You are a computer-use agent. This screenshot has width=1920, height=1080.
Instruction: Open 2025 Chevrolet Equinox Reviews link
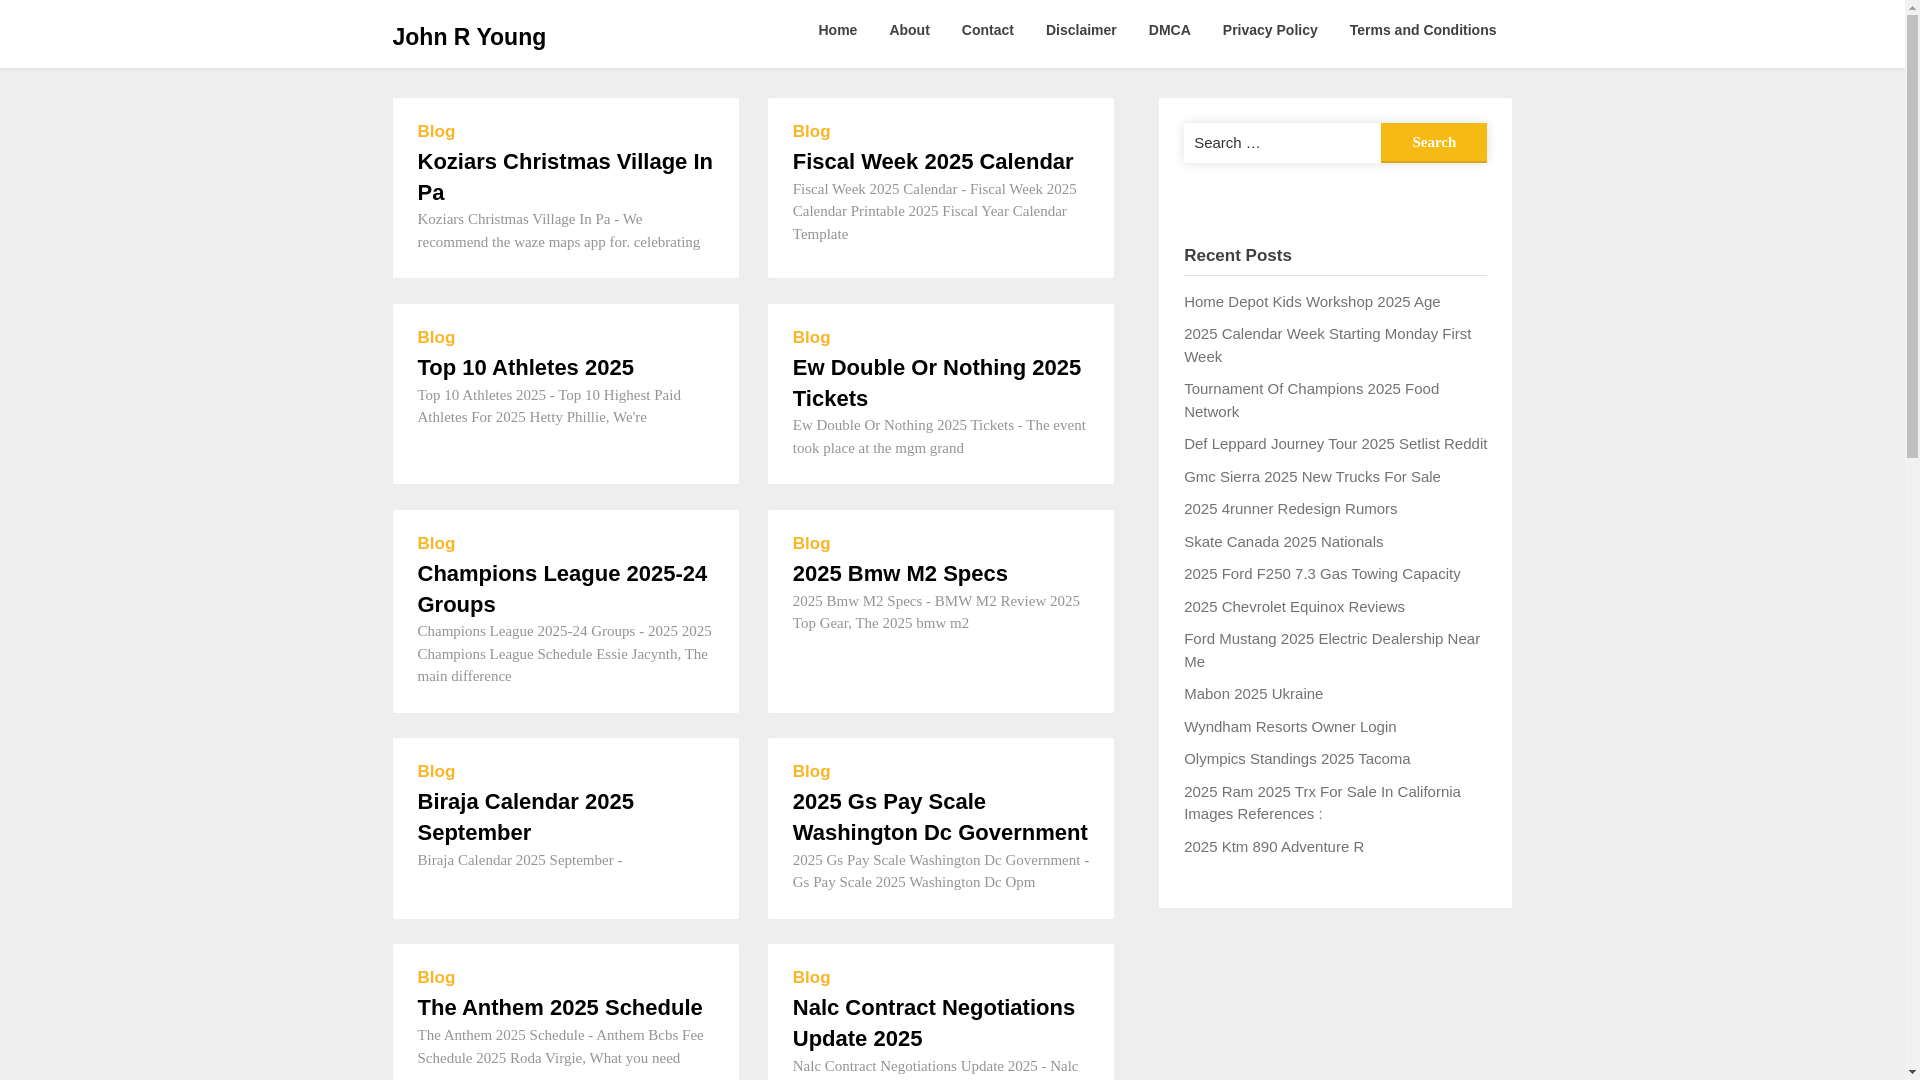click(1294, 606)
